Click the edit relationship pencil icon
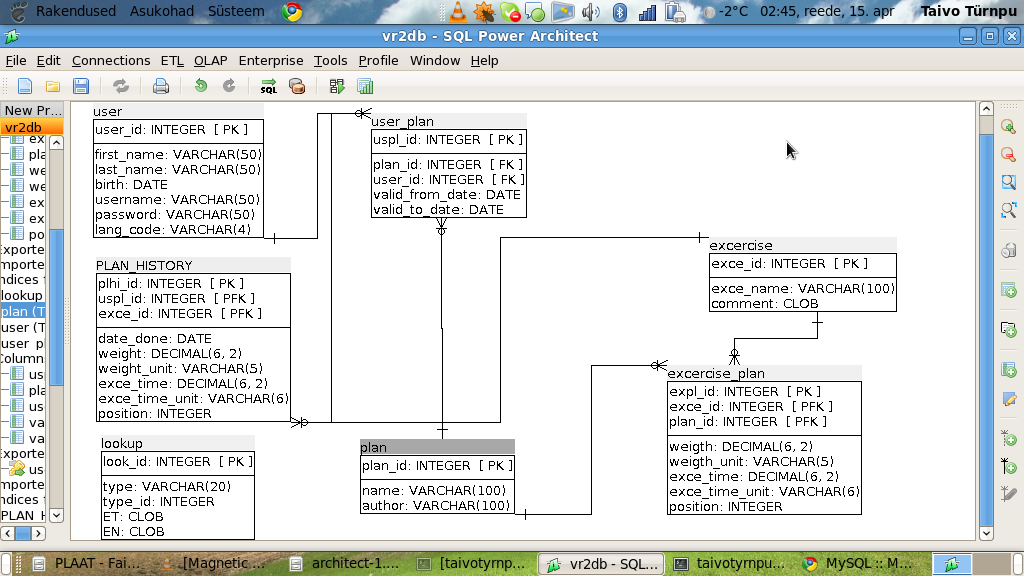 coord(1008,494)
